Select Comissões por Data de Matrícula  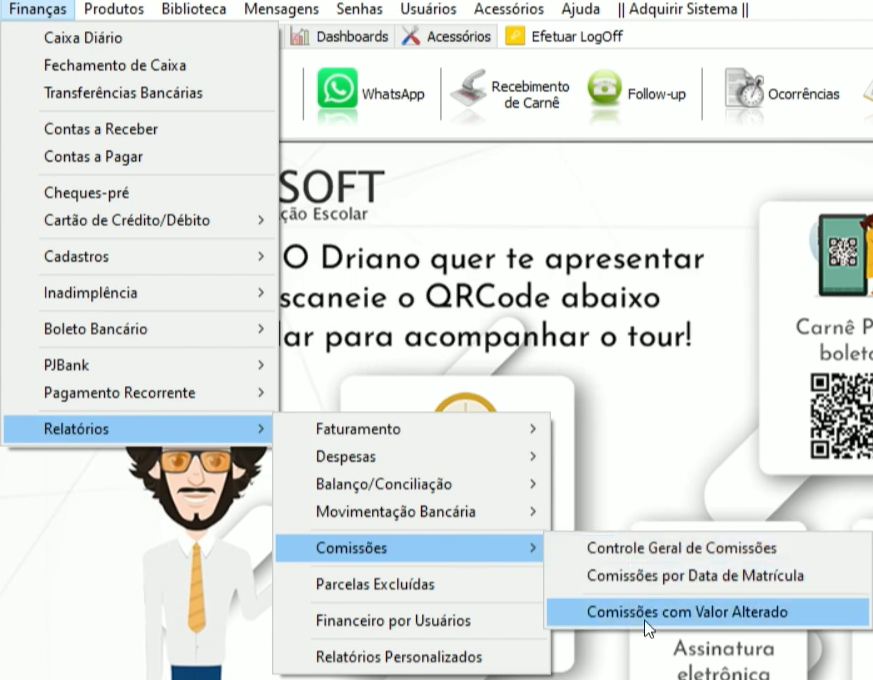708,575
